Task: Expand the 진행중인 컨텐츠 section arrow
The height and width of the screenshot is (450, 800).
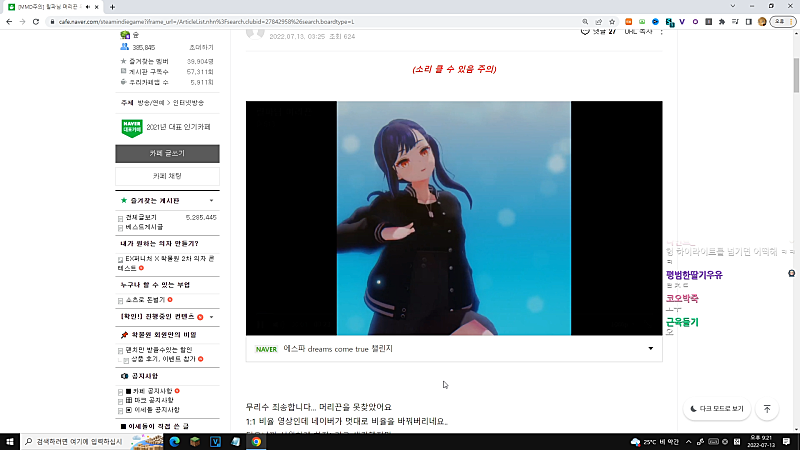Action: pos(211,317)
